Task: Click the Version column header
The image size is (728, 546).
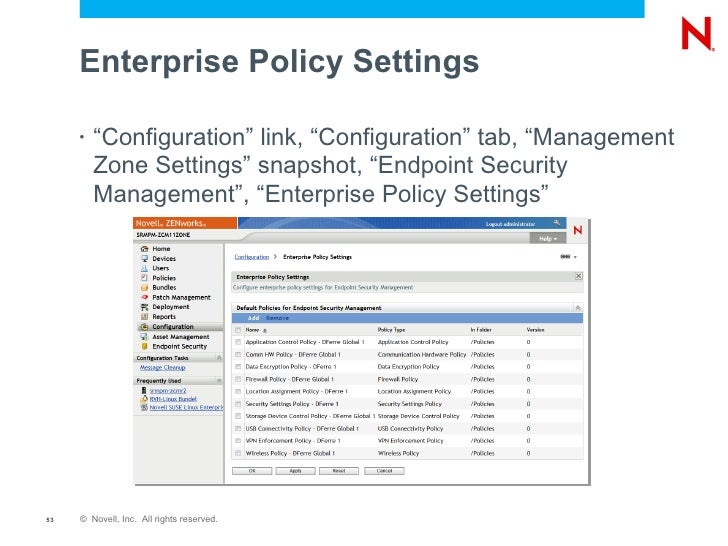Action: click(x=535, y=330)
